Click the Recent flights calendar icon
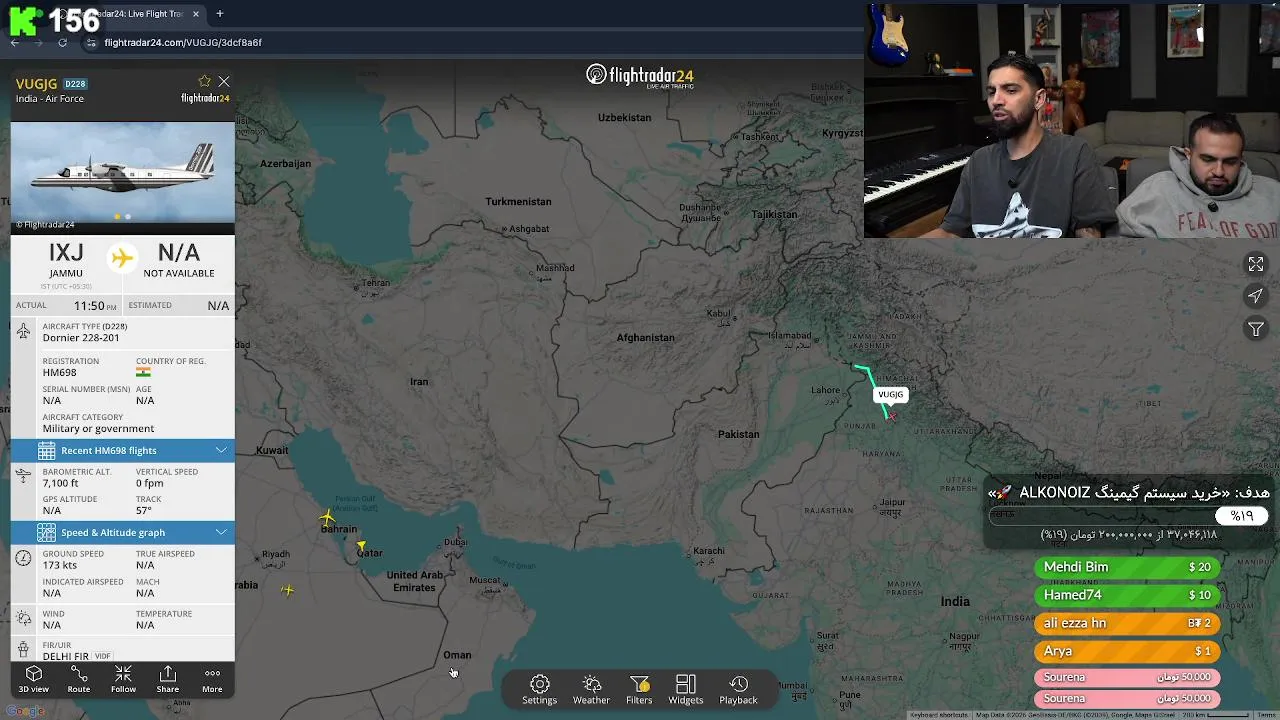The image size is (1280, 720). click(47, 450)
